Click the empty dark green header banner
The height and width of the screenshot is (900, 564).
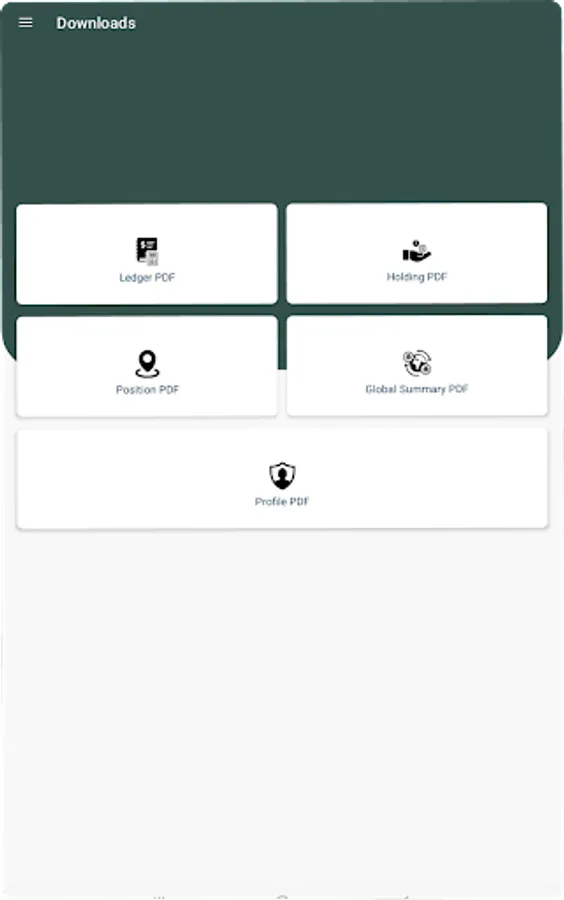tap(282, 115)
